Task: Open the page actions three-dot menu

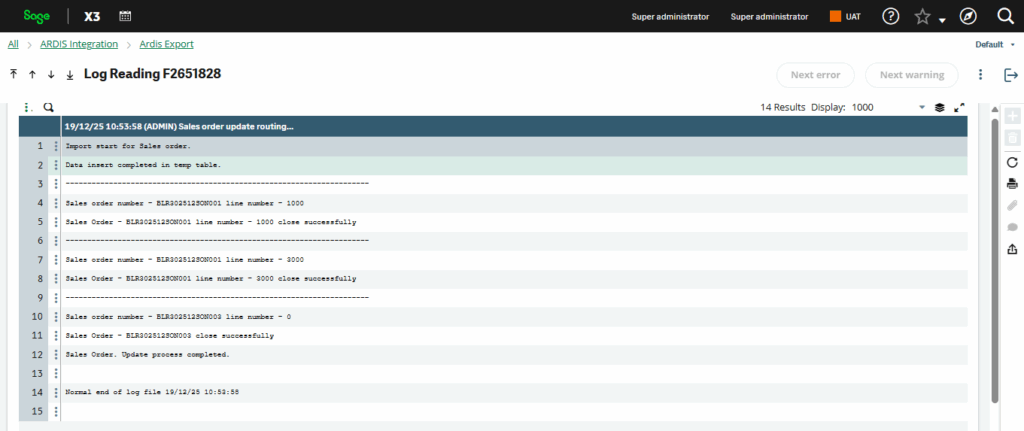Action: (x=980, y=75)
